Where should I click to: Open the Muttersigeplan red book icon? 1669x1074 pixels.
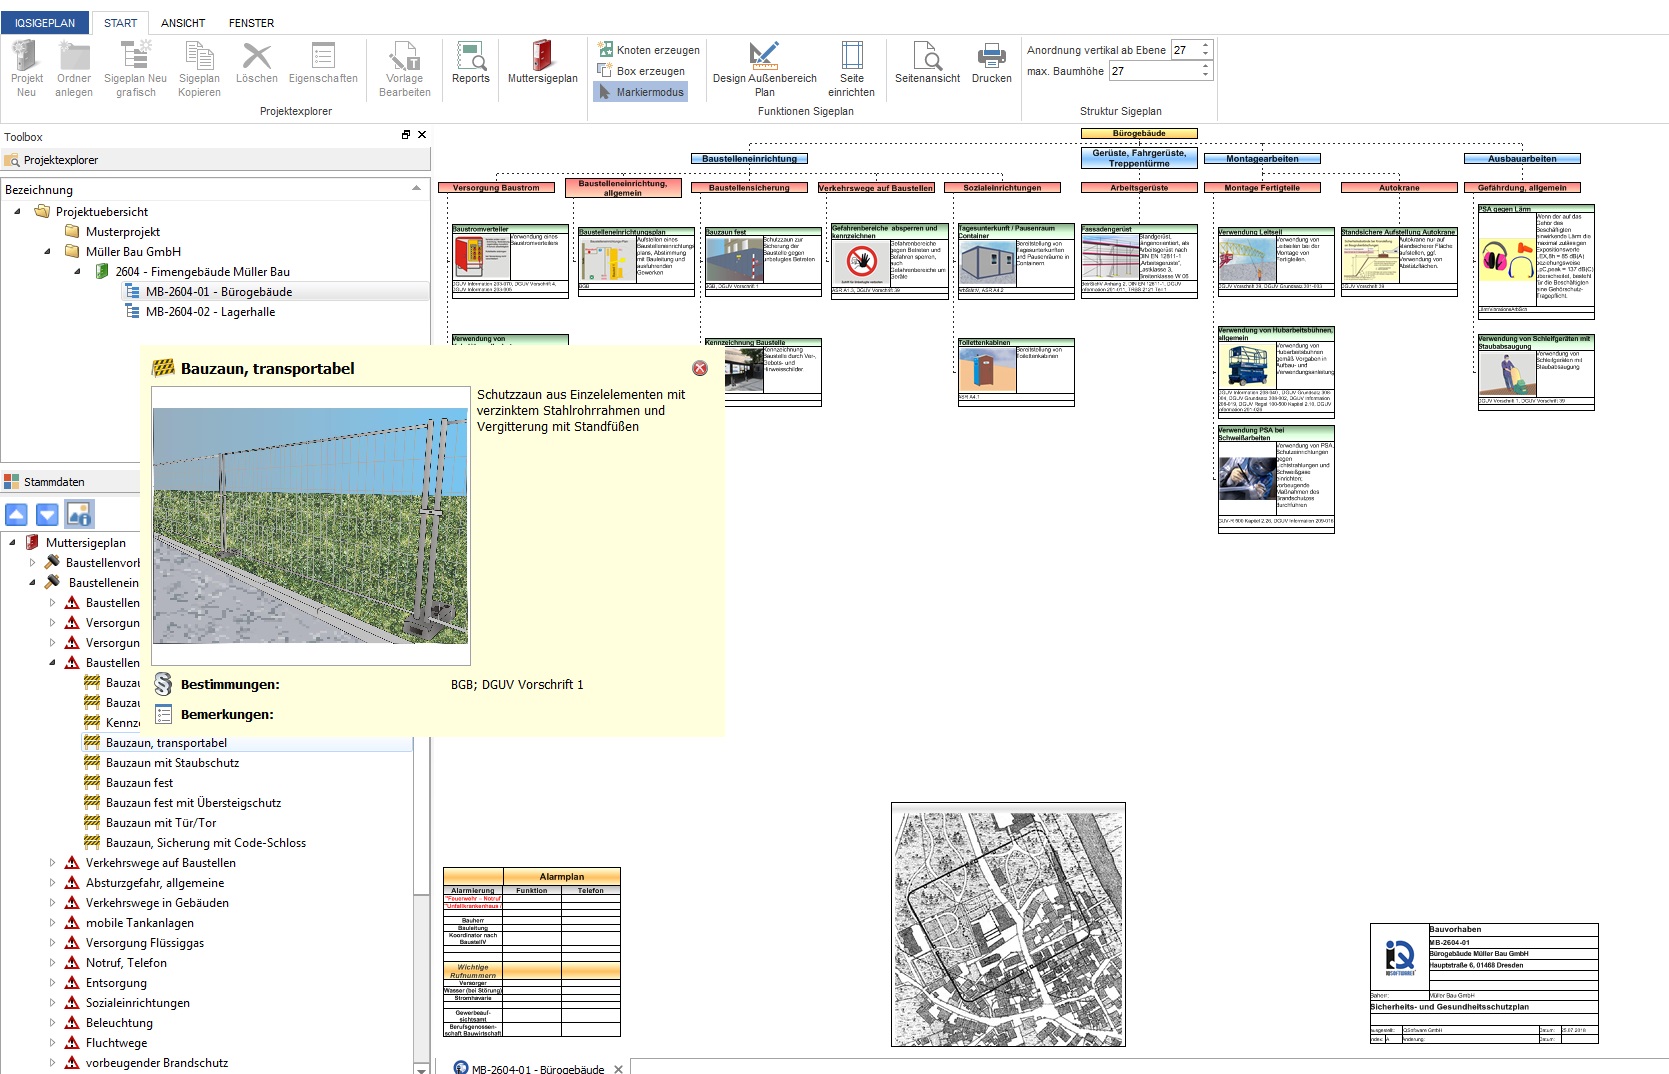(542, 62)
